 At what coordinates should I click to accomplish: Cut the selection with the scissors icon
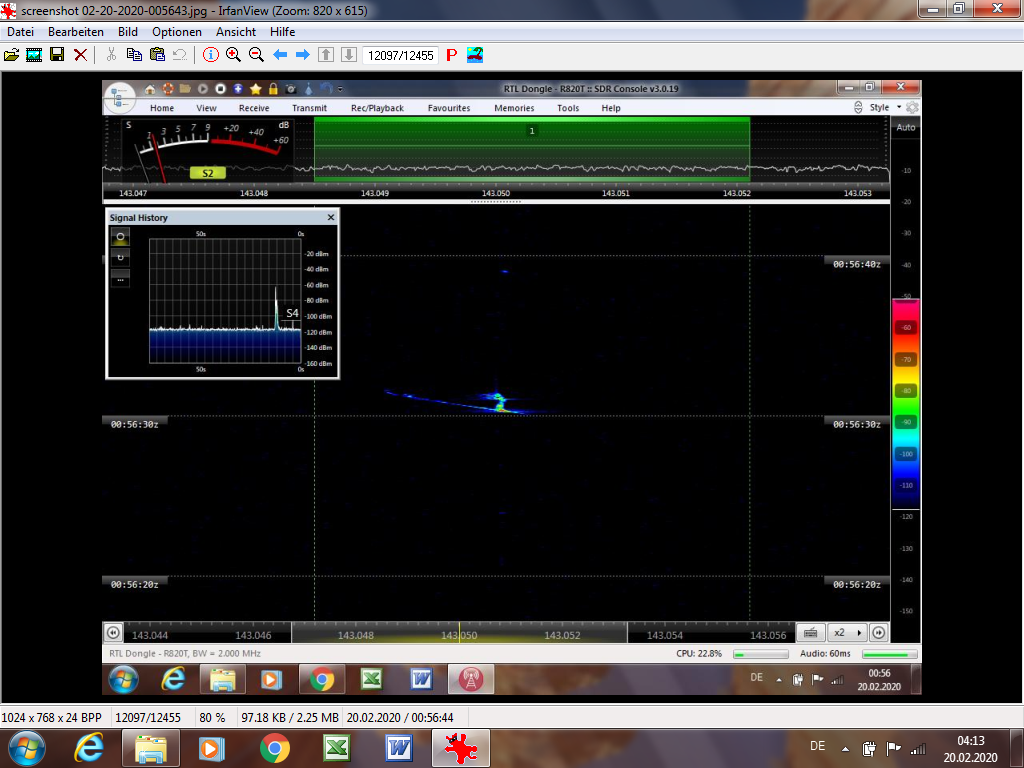click(x=112, y=55)
